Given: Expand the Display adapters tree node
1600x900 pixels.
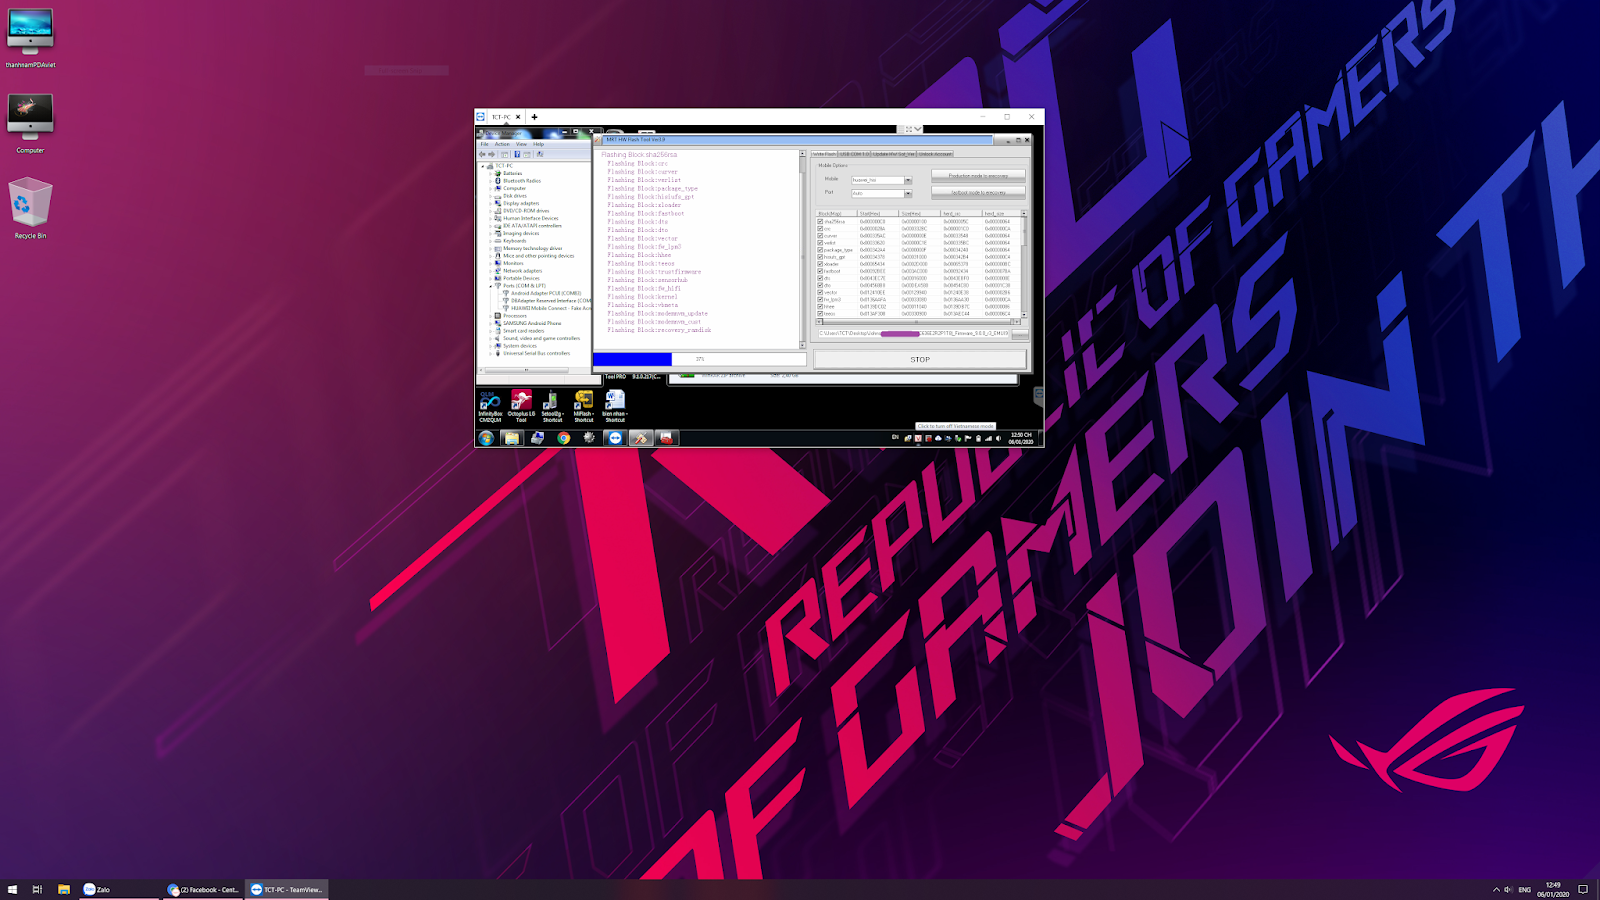Looking at the screenshot, I should pos(491,203).
